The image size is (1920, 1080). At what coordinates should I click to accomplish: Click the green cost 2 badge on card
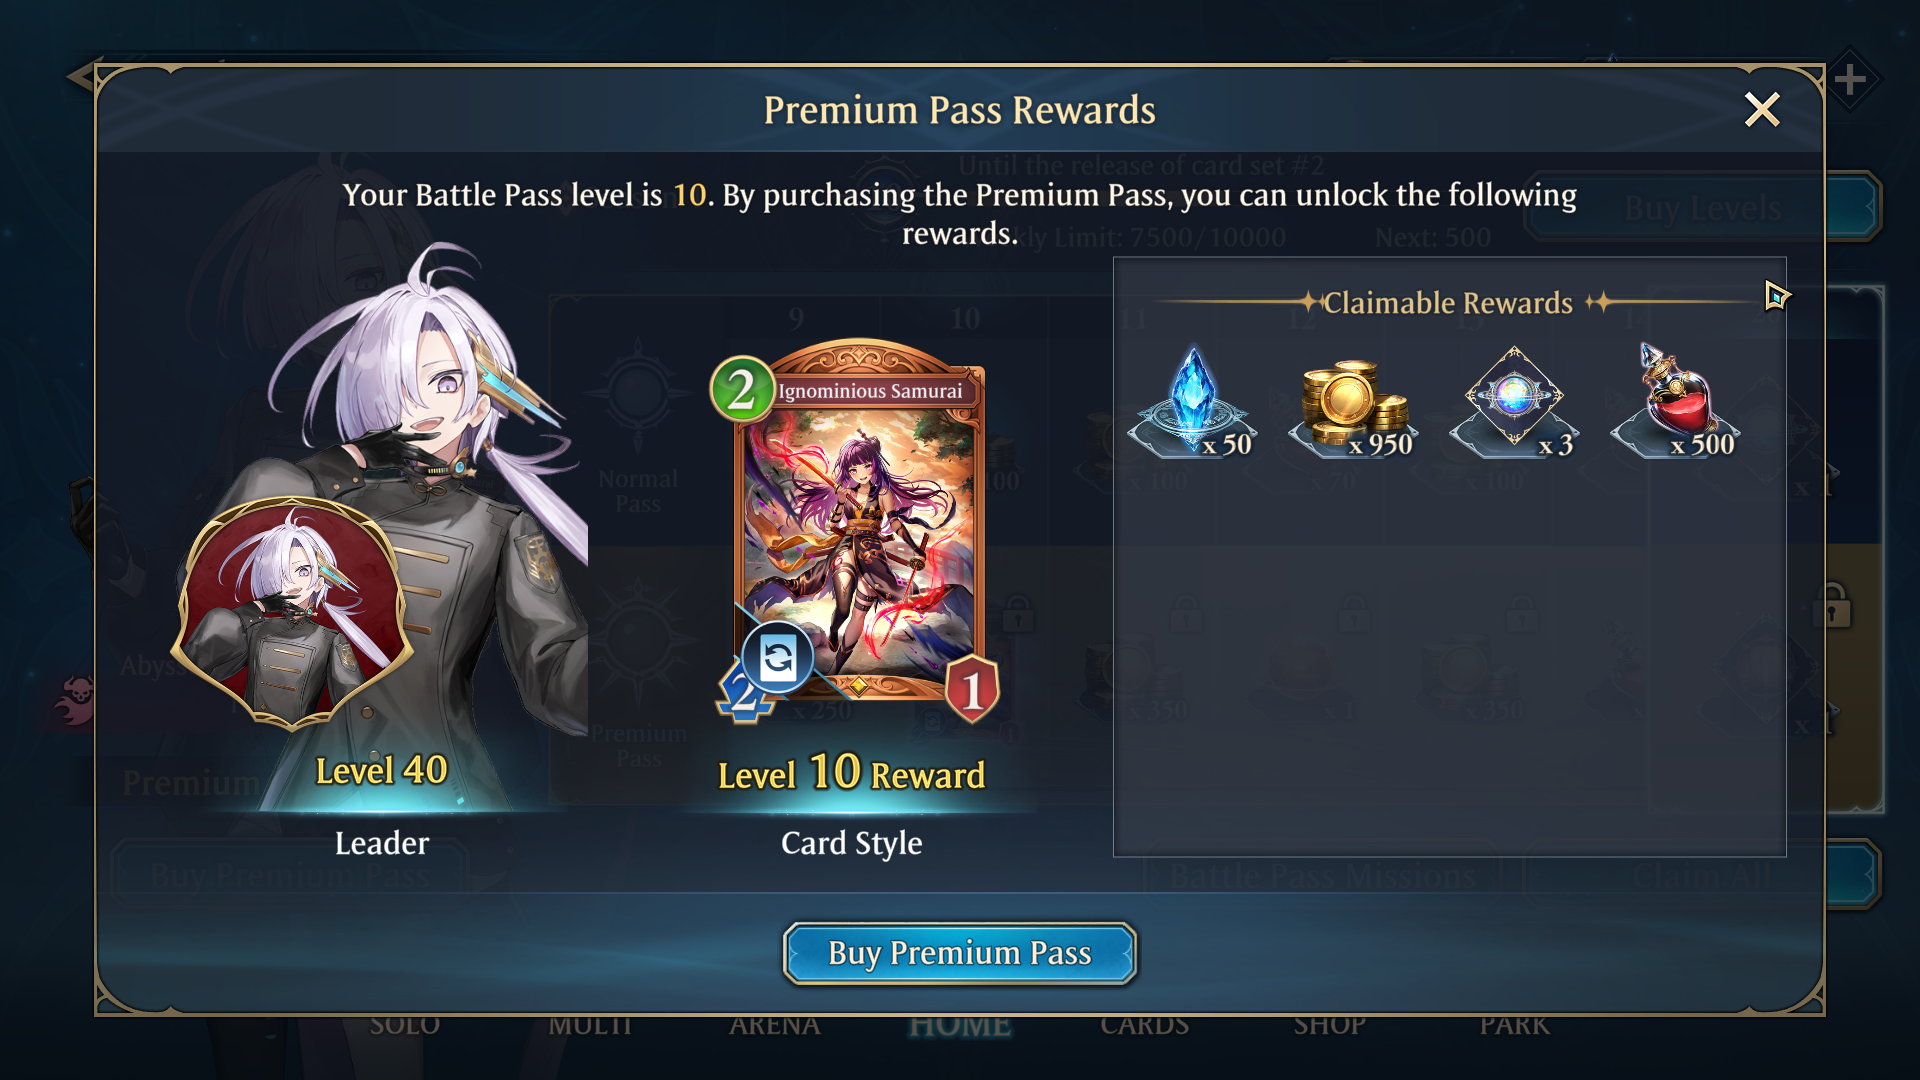(x=741, y=389)
